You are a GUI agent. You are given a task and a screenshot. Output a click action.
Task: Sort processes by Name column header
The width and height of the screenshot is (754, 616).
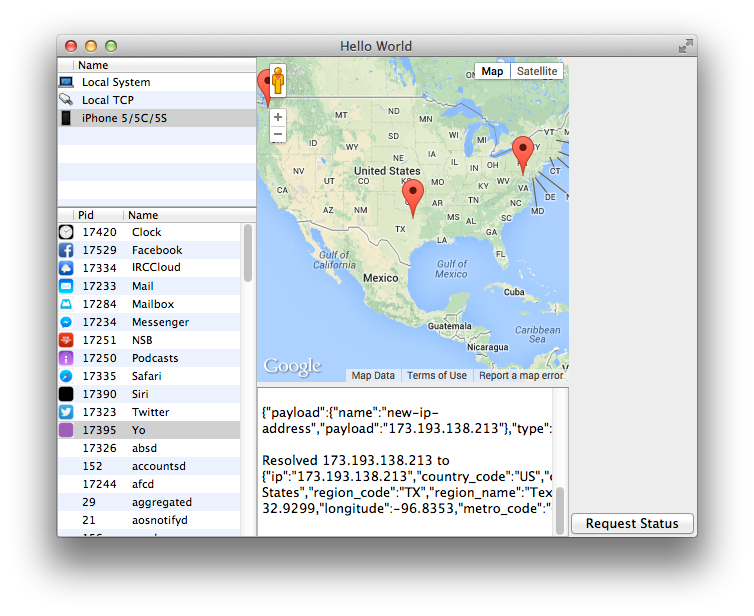[189, 215]
